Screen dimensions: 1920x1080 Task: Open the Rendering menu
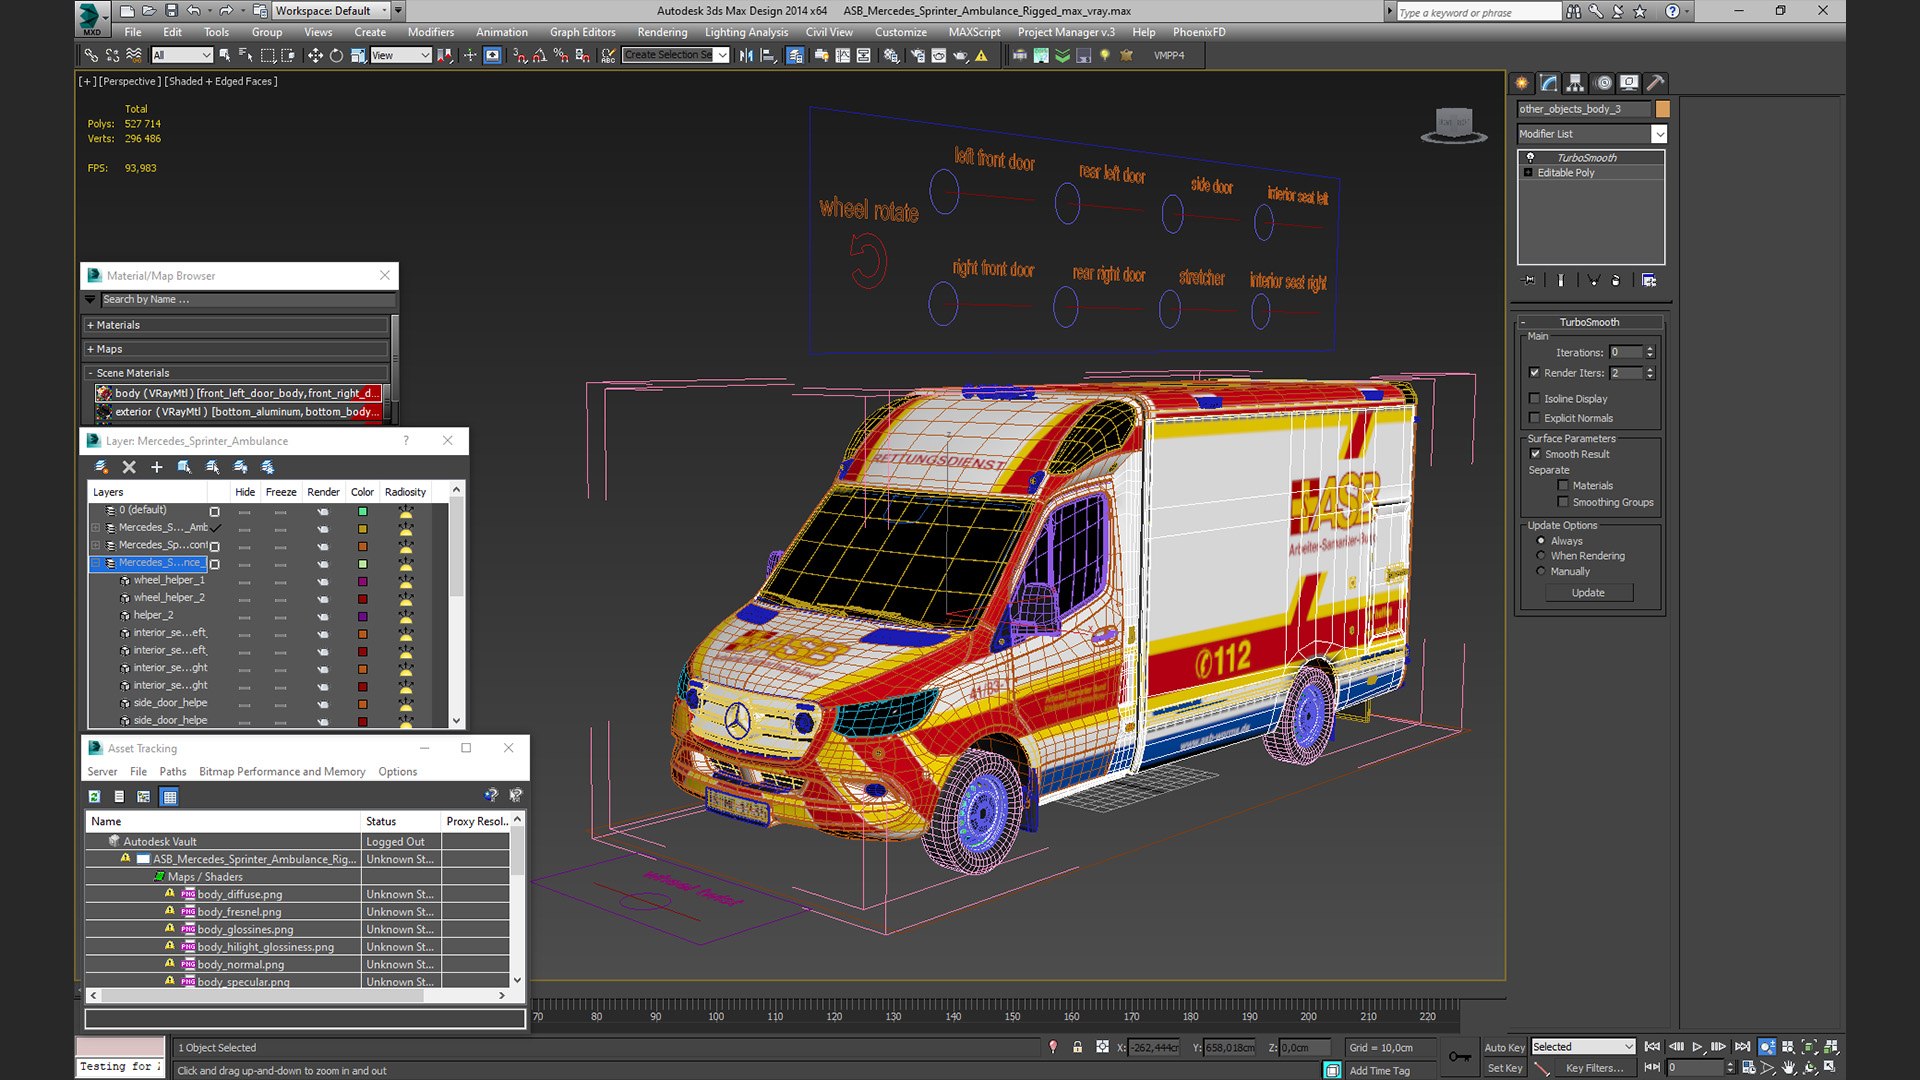pos(662,32)
